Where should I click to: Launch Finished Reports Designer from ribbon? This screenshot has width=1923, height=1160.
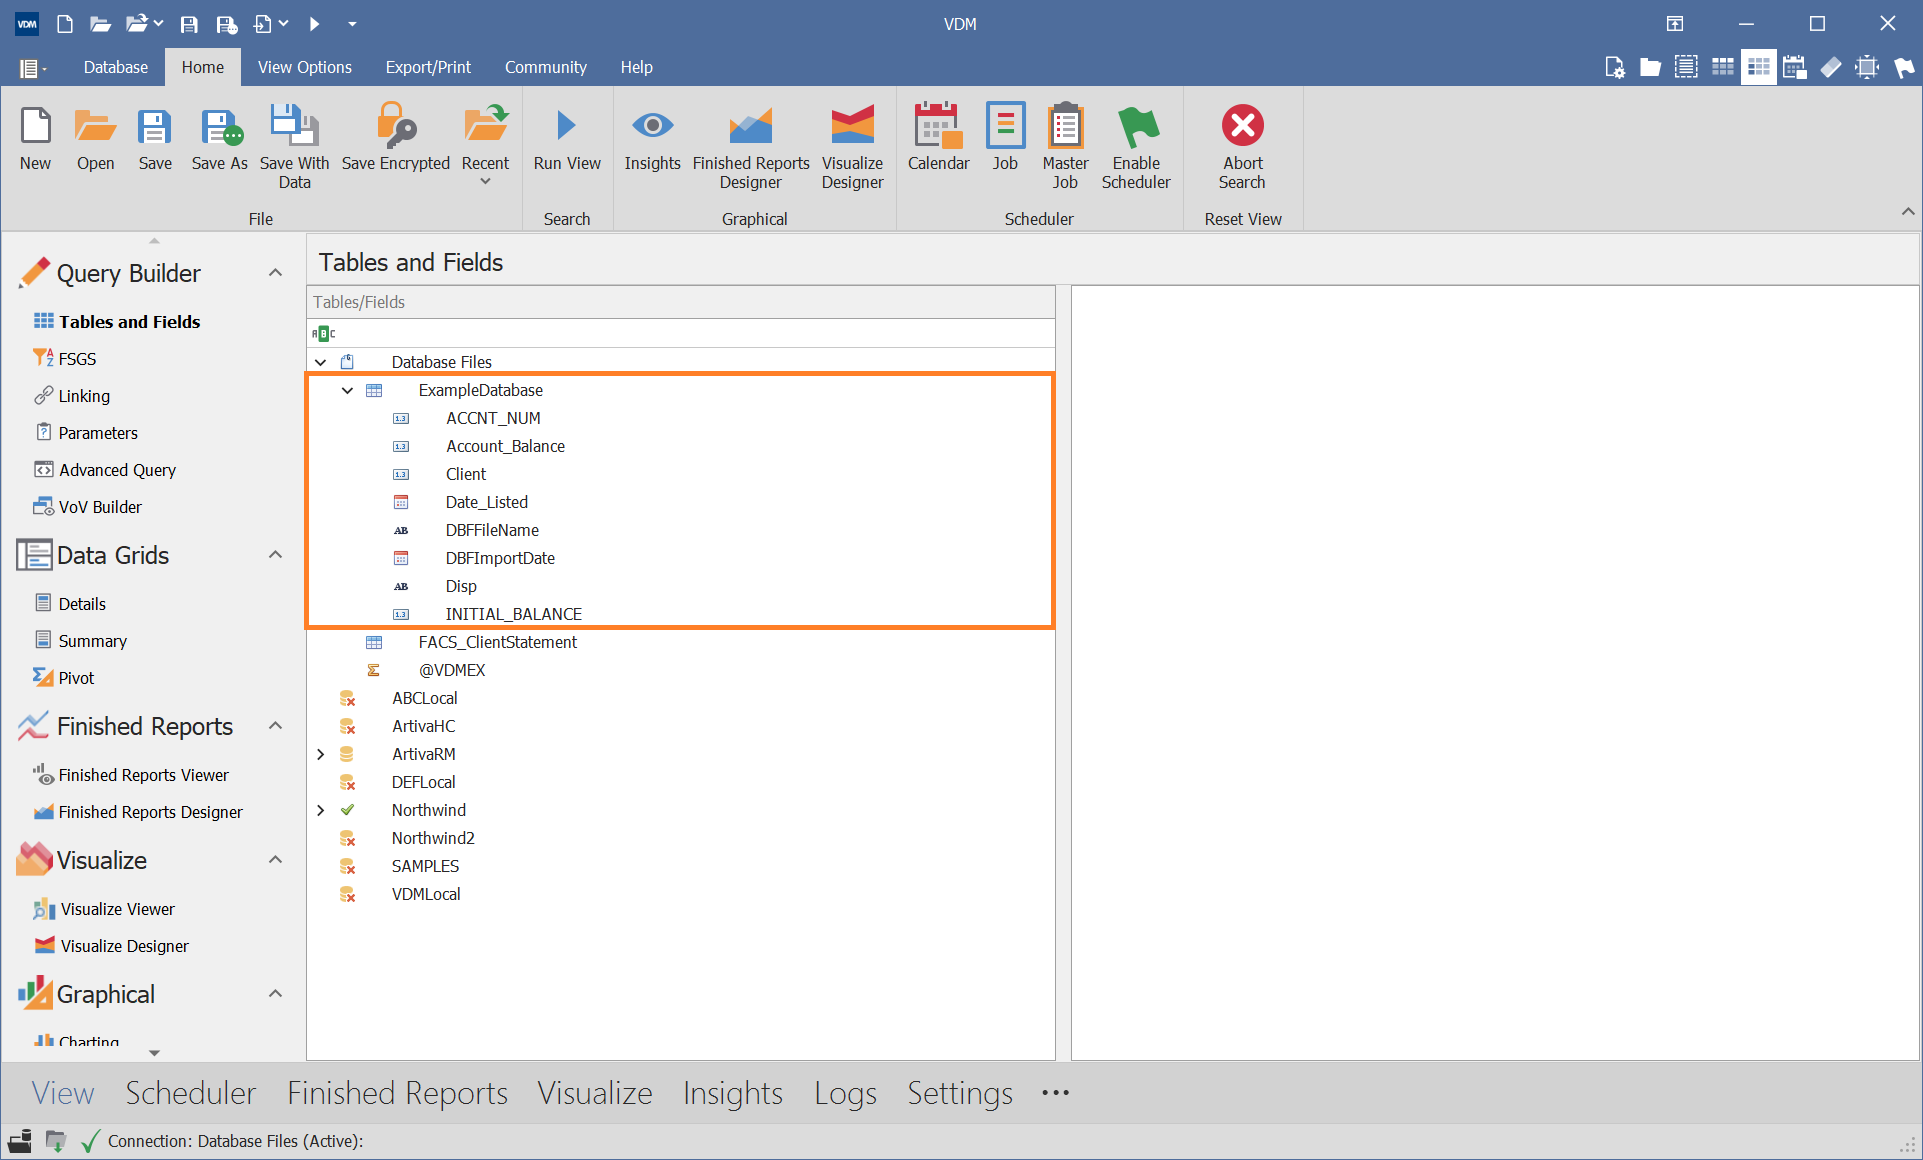click(x=751, y=147)
